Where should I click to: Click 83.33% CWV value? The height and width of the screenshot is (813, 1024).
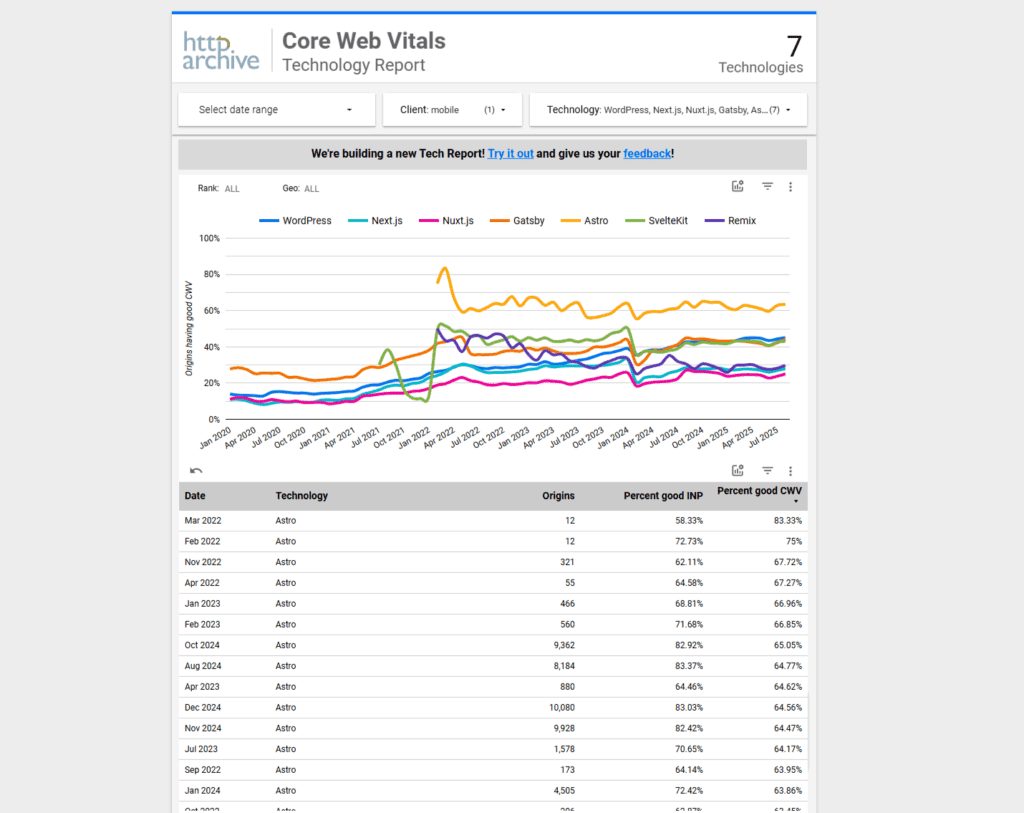point(788,520)
